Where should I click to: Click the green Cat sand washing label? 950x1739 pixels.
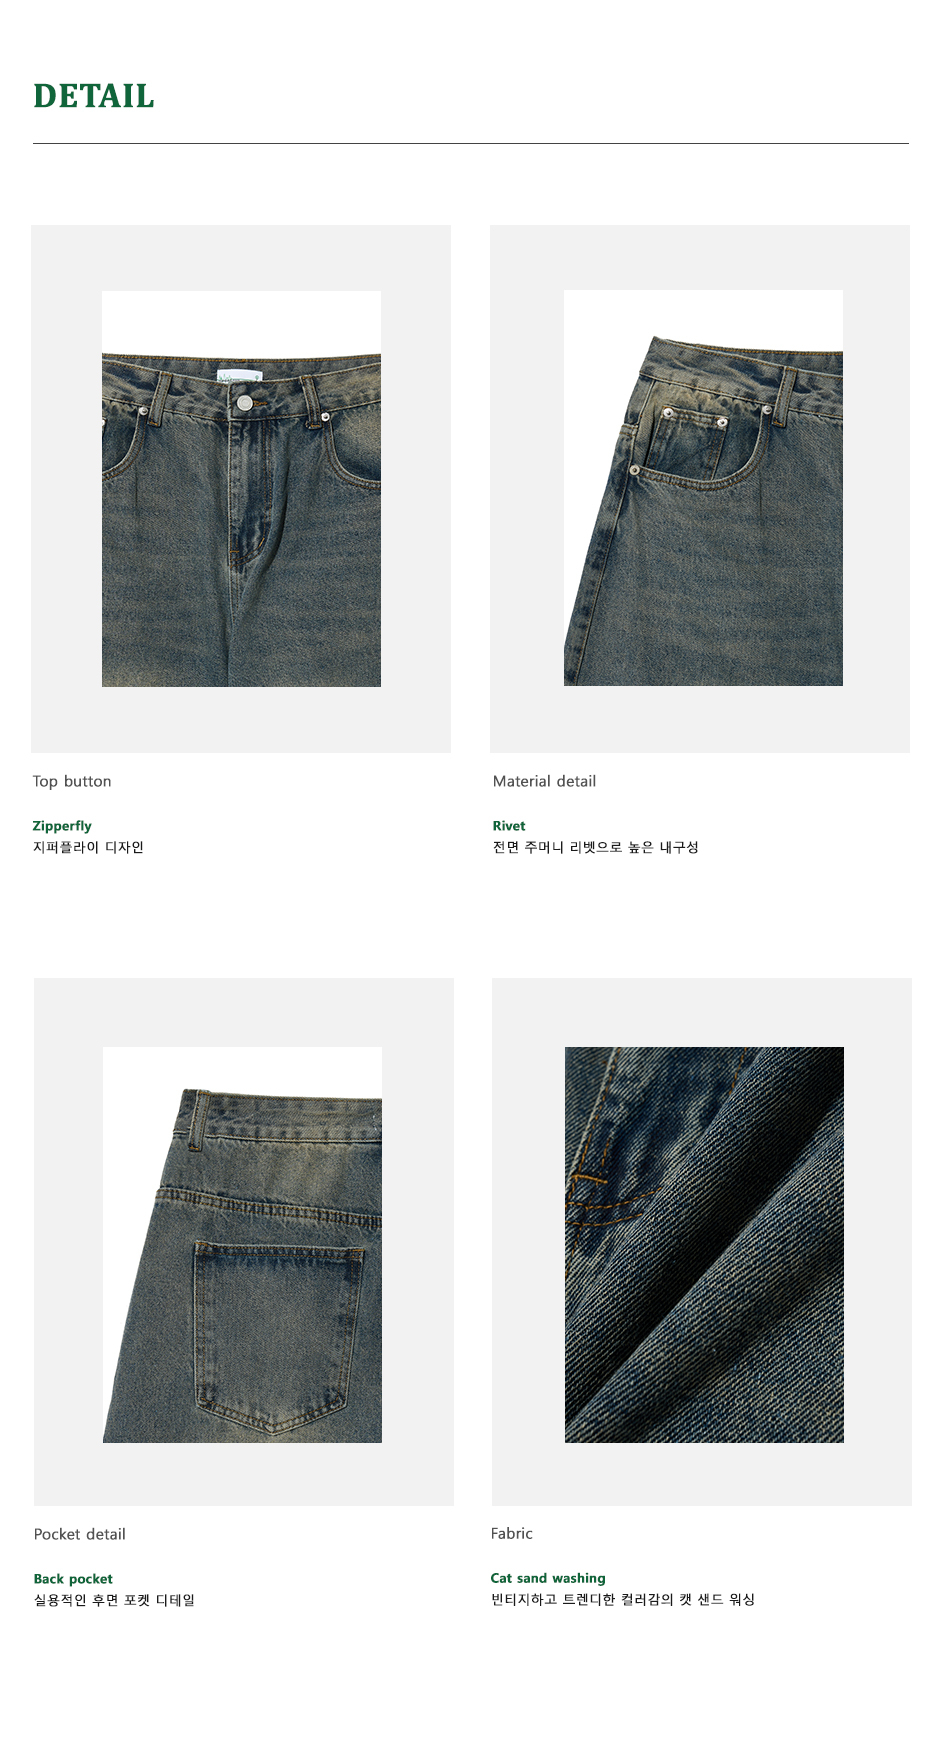click(x=548, y=1578)
